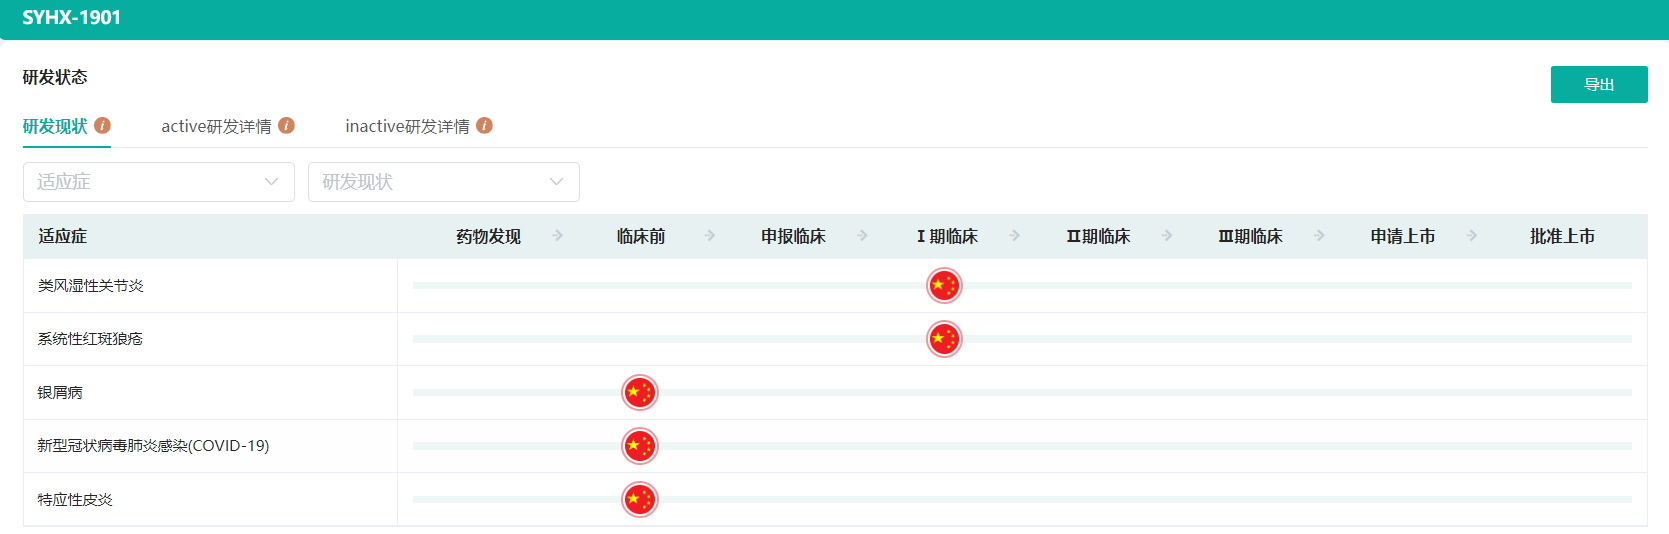The image size is (1669, 534).
Task: Switch to the active研发详情 tab
Action: (x=216, y=127)
